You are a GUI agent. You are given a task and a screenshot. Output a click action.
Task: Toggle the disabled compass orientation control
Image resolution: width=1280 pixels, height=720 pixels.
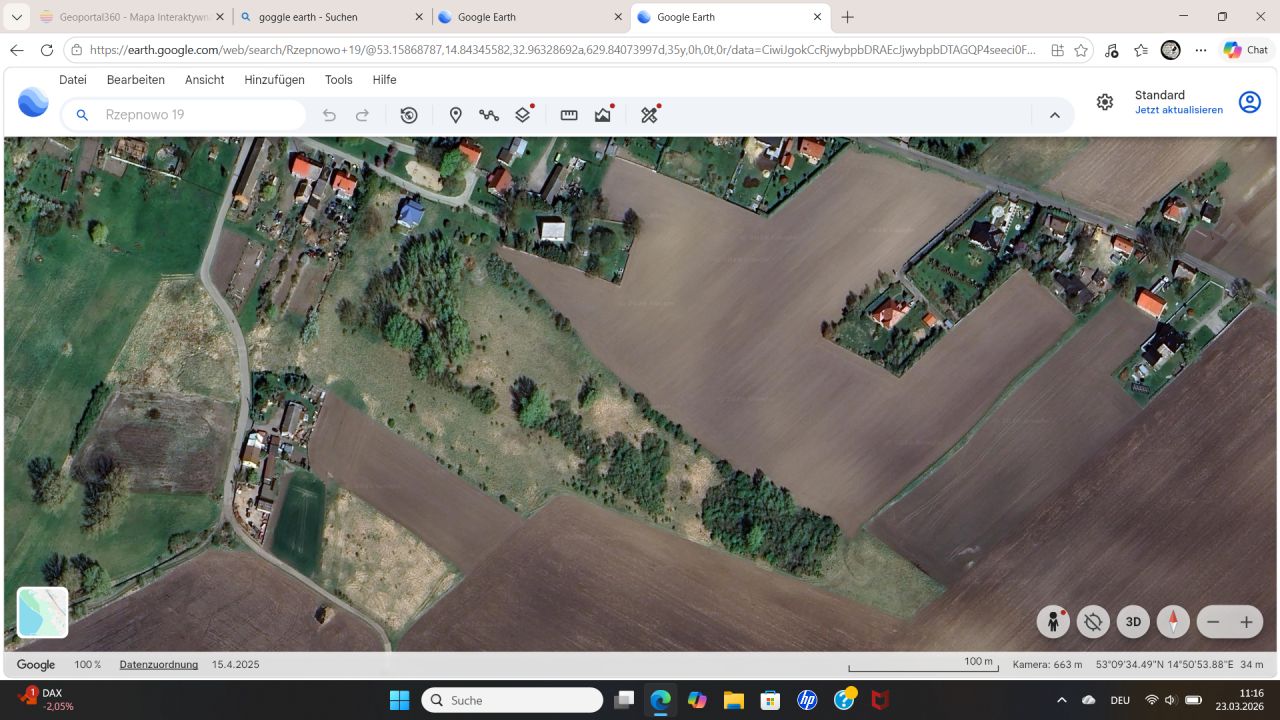pos(1093,621)
